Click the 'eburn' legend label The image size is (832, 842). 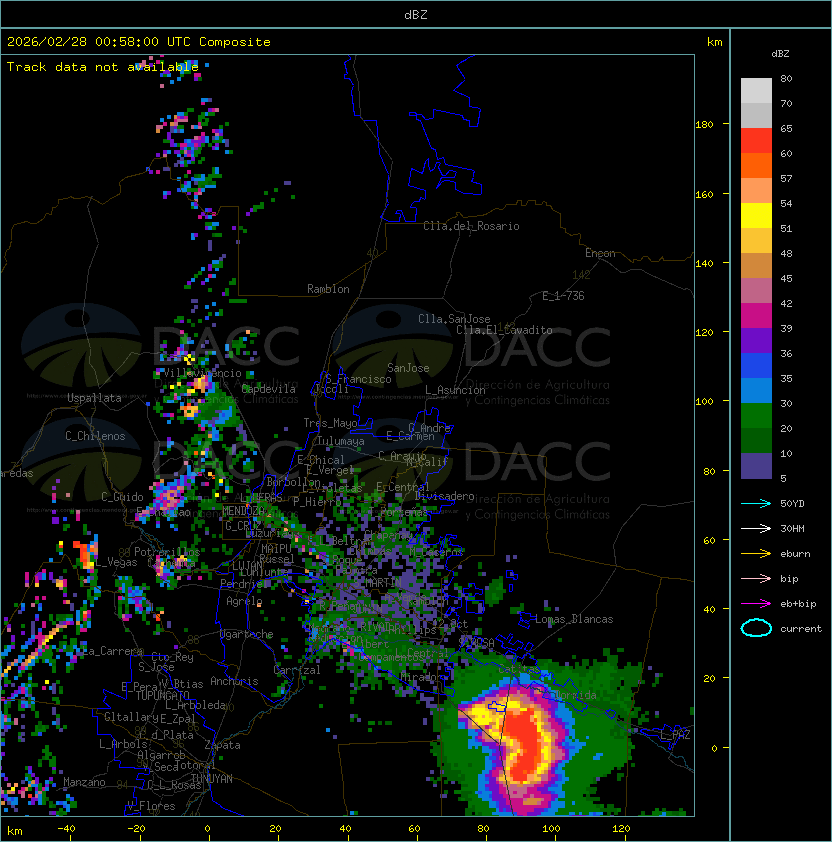(x=795, y=554)
